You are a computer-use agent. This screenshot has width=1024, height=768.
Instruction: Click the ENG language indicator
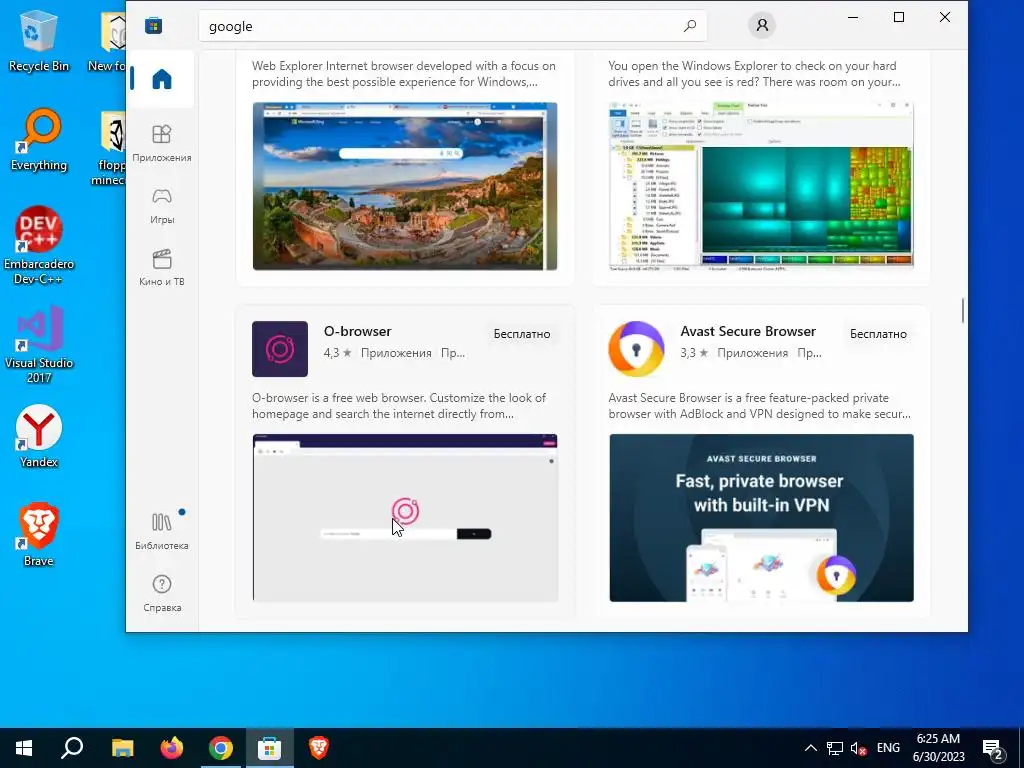coord(888,748)
